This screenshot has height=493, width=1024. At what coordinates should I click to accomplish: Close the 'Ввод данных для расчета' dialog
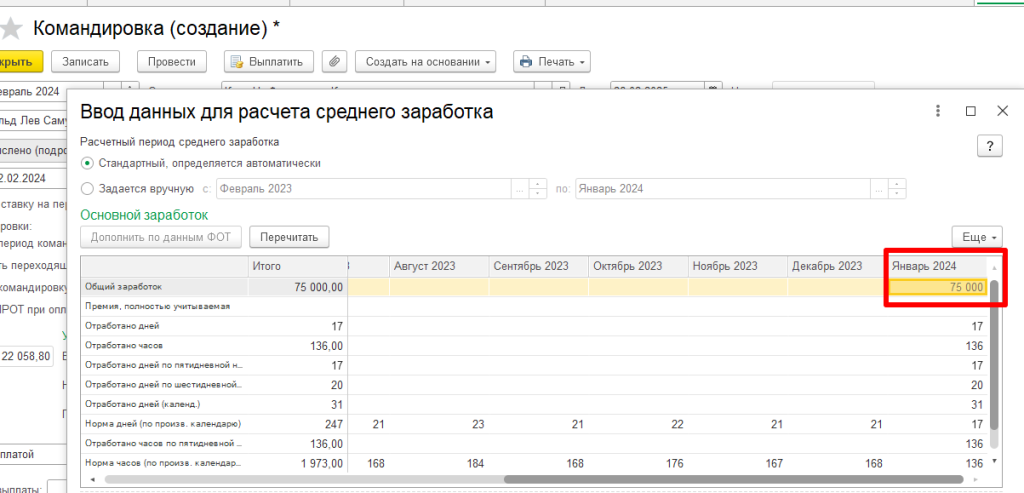1002,111
